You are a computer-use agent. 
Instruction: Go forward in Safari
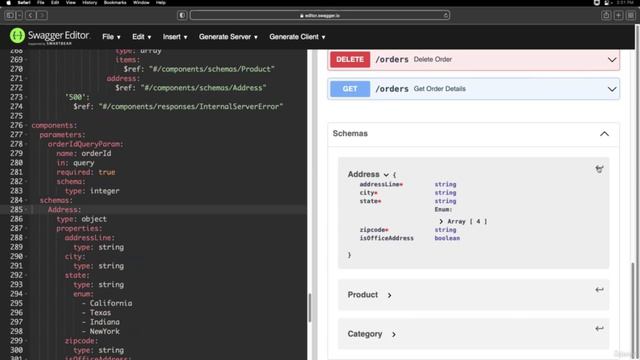[x=42, y=16]
